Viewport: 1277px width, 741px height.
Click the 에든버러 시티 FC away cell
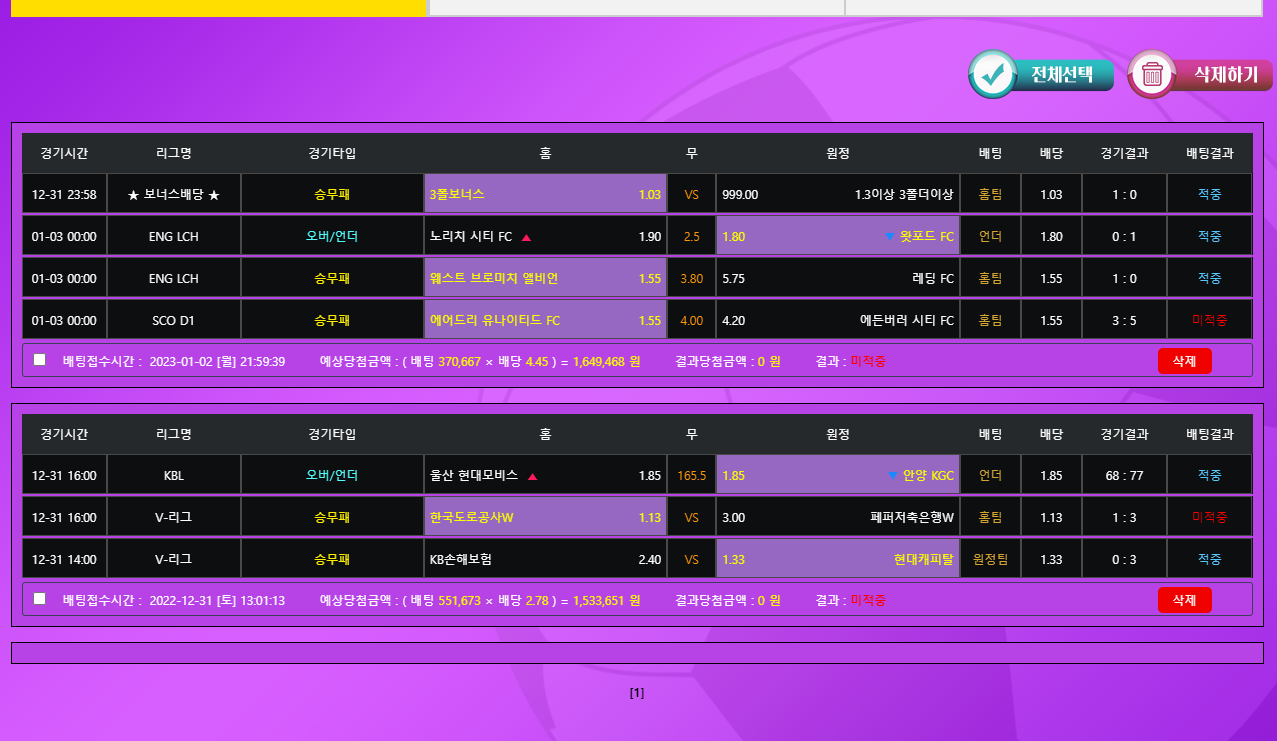point(838,320)
